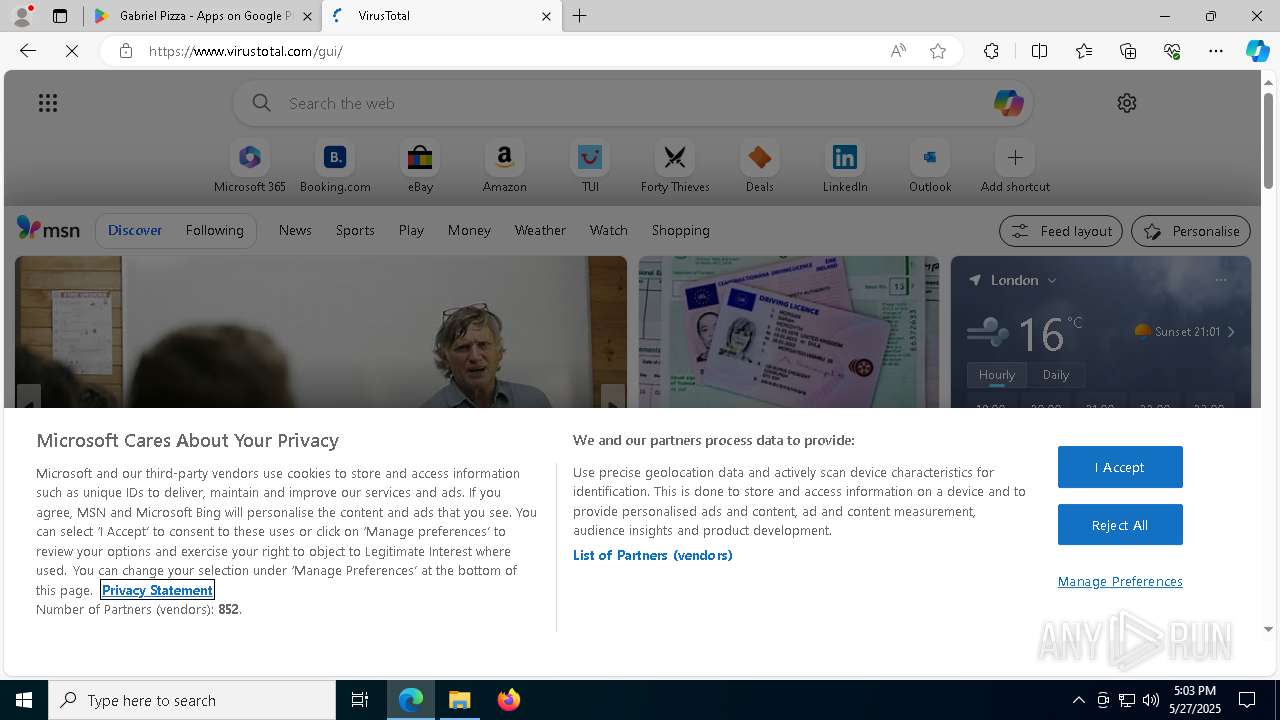The height and width of the screenshot is (720, 1280).
Task: Open the browser profile icon
Action: 22,16
